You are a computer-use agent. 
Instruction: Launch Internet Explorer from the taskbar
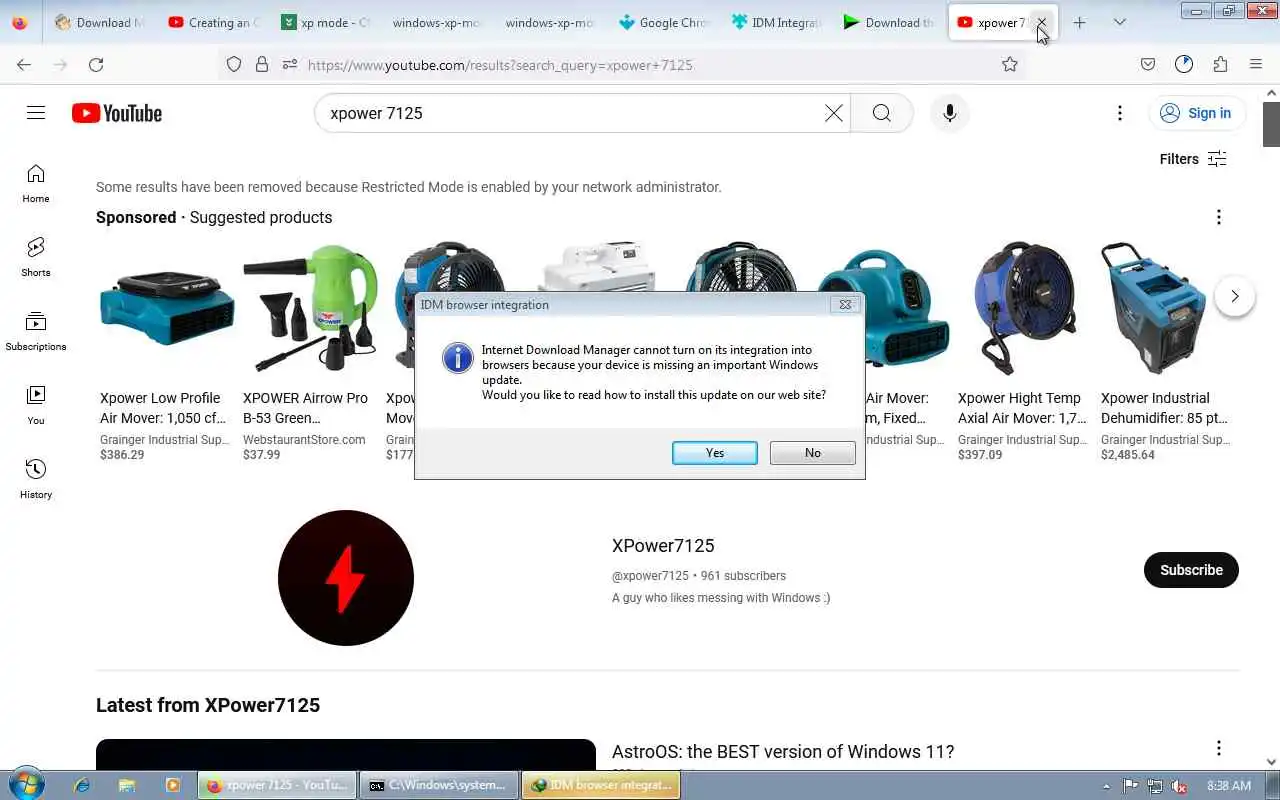pos(82,786)
